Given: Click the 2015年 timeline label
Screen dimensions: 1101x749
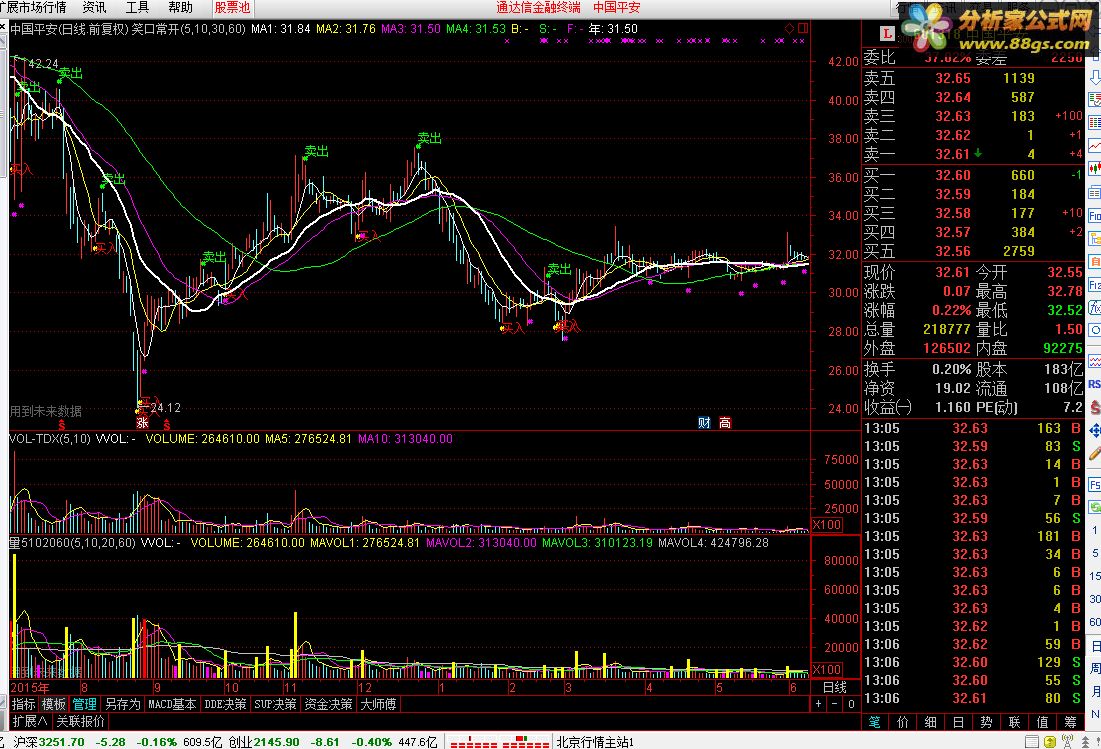Looking at the screenshot, I should pyautogui.click(x=30, y=687).
